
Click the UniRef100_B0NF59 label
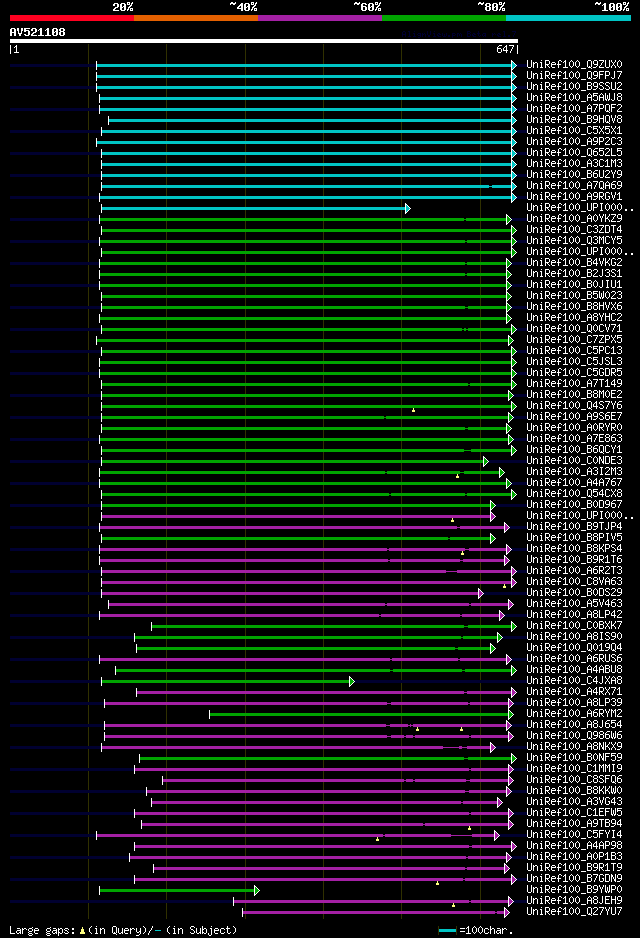point(574,757)
